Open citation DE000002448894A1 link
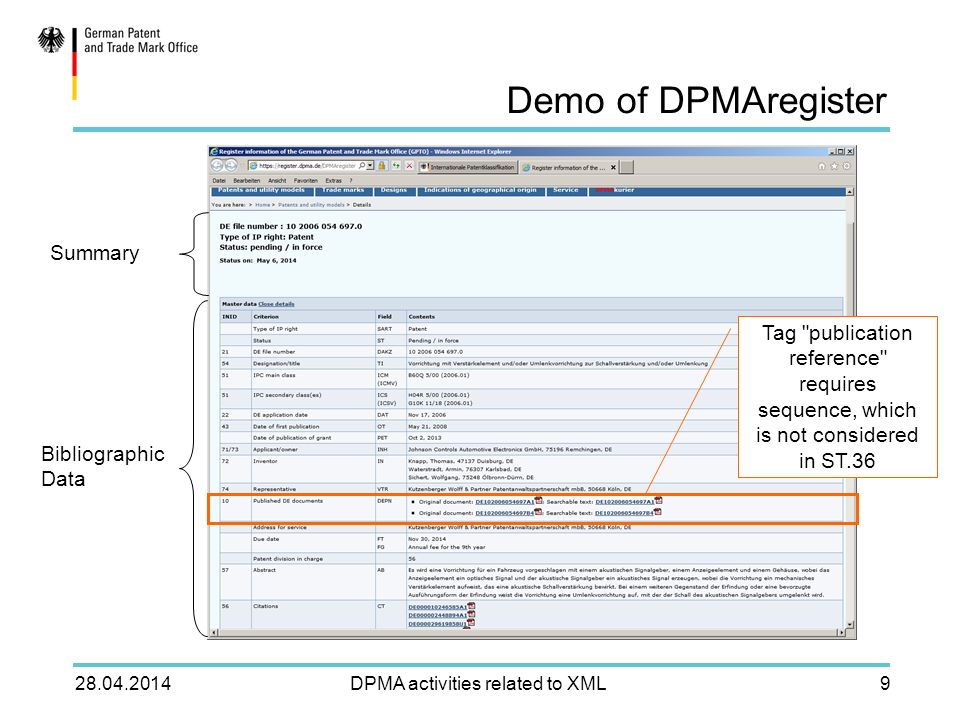The height and width of the screenshot is (720, 960). [437, 615]
